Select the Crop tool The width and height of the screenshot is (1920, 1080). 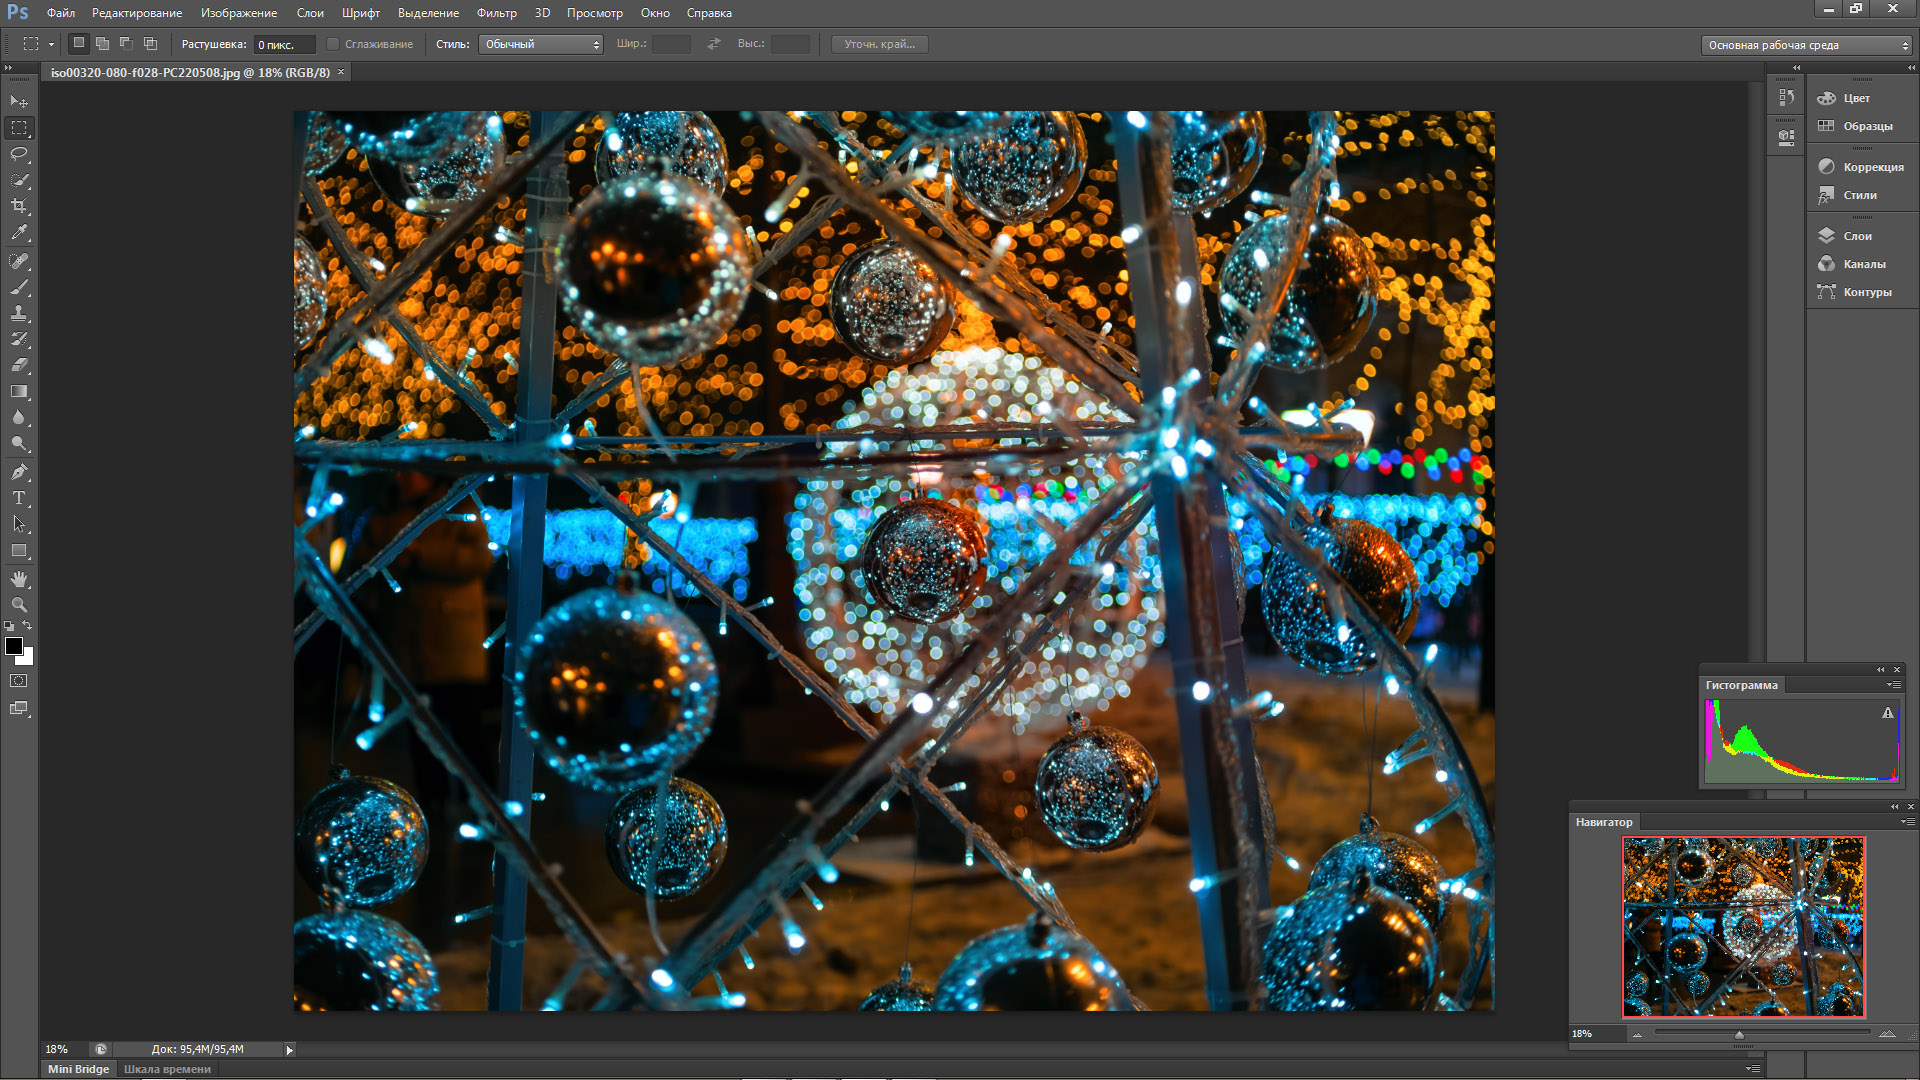tap(19, 206)
